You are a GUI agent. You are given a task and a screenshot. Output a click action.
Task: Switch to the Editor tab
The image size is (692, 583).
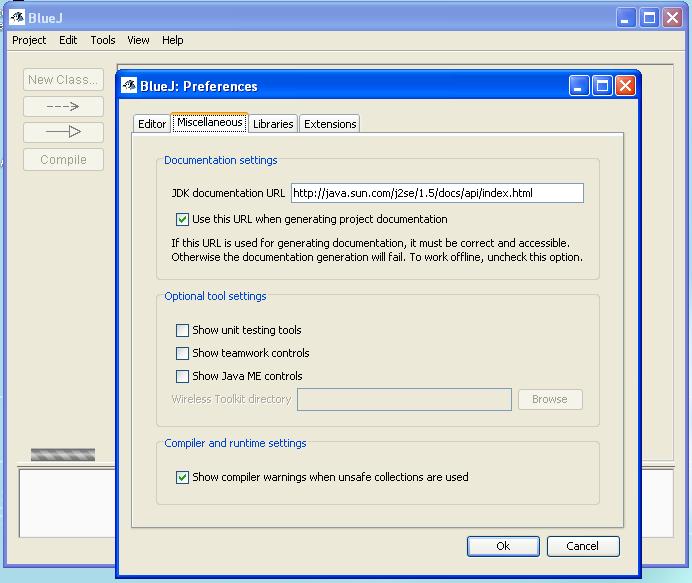(x=152, y=124)
